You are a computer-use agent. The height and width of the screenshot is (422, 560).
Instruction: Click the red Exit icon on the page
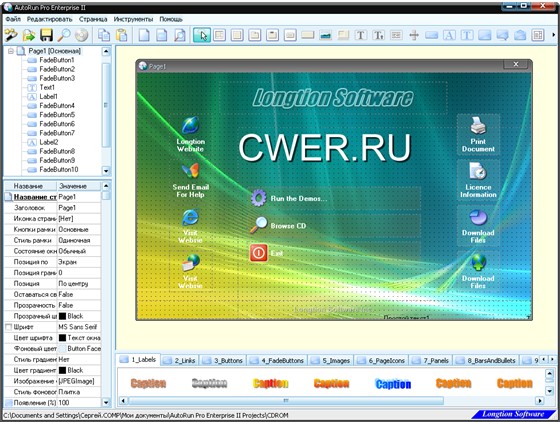point(259,253)
